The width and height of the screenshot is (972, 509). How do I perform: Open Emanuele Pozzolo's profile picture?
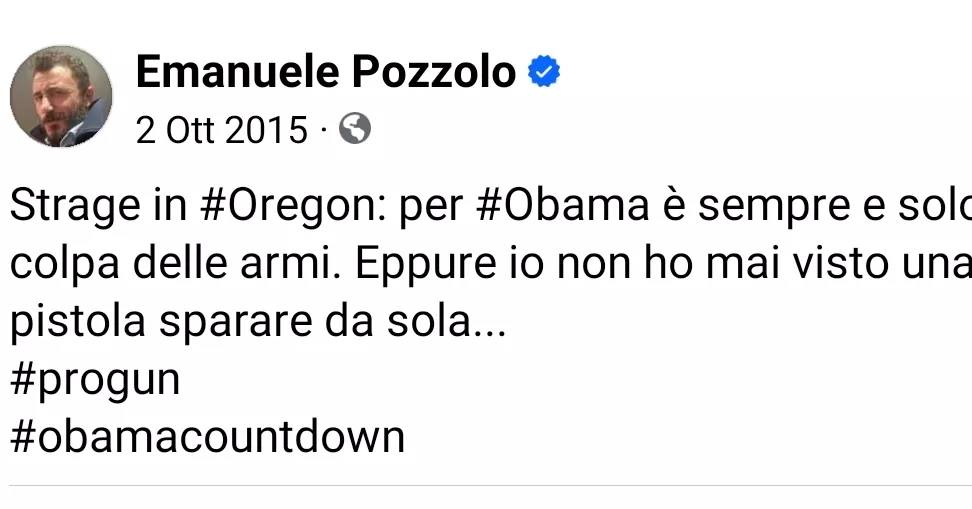click(x=61, y=96)
